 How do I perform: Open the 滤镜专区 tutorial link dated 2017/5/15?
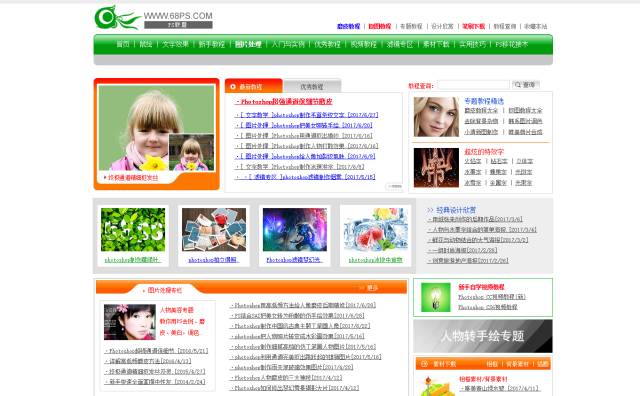point(305,177)
